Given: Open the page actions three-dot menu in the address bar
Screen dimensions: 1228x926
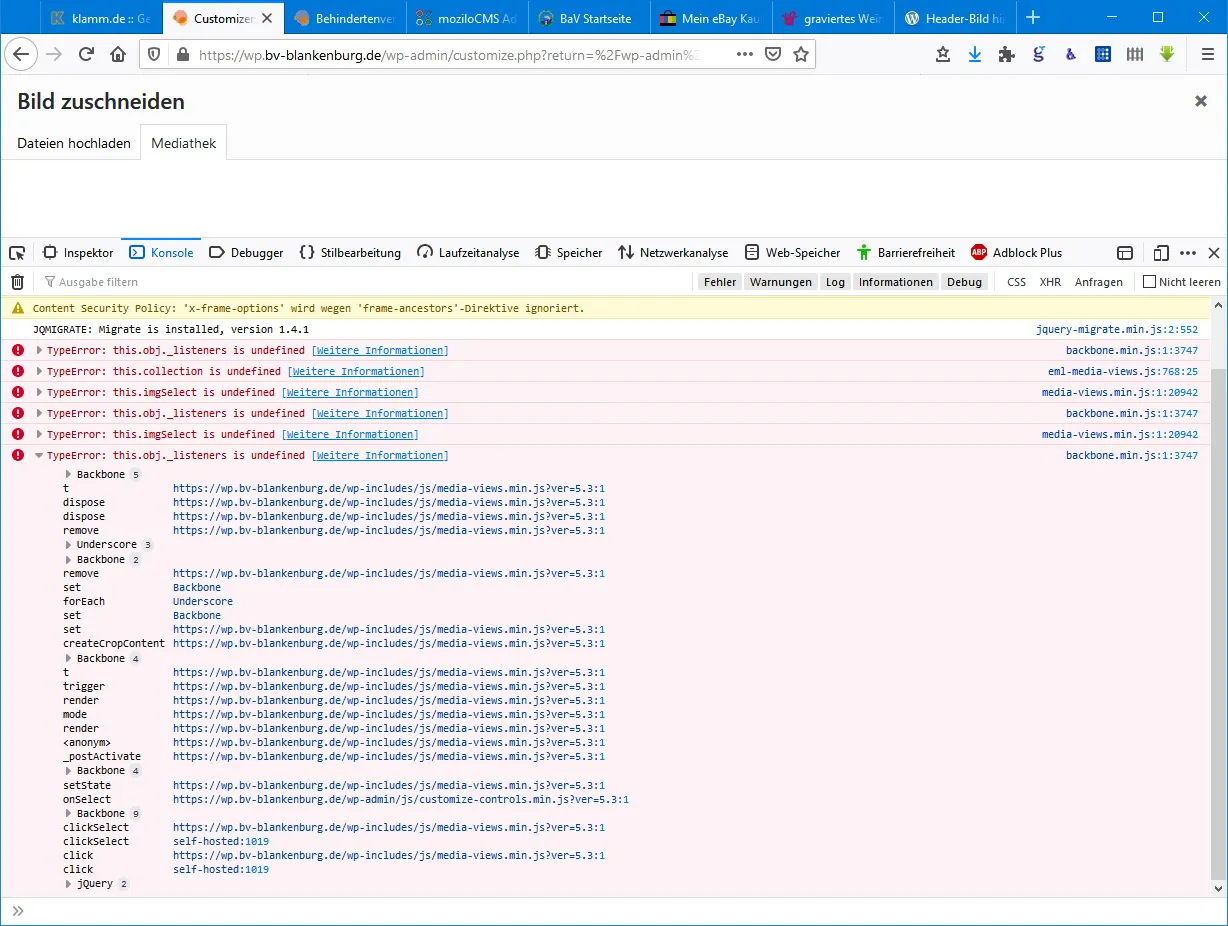Looking at the screenshot, I should pyautogui.click(x=744, y=55).
